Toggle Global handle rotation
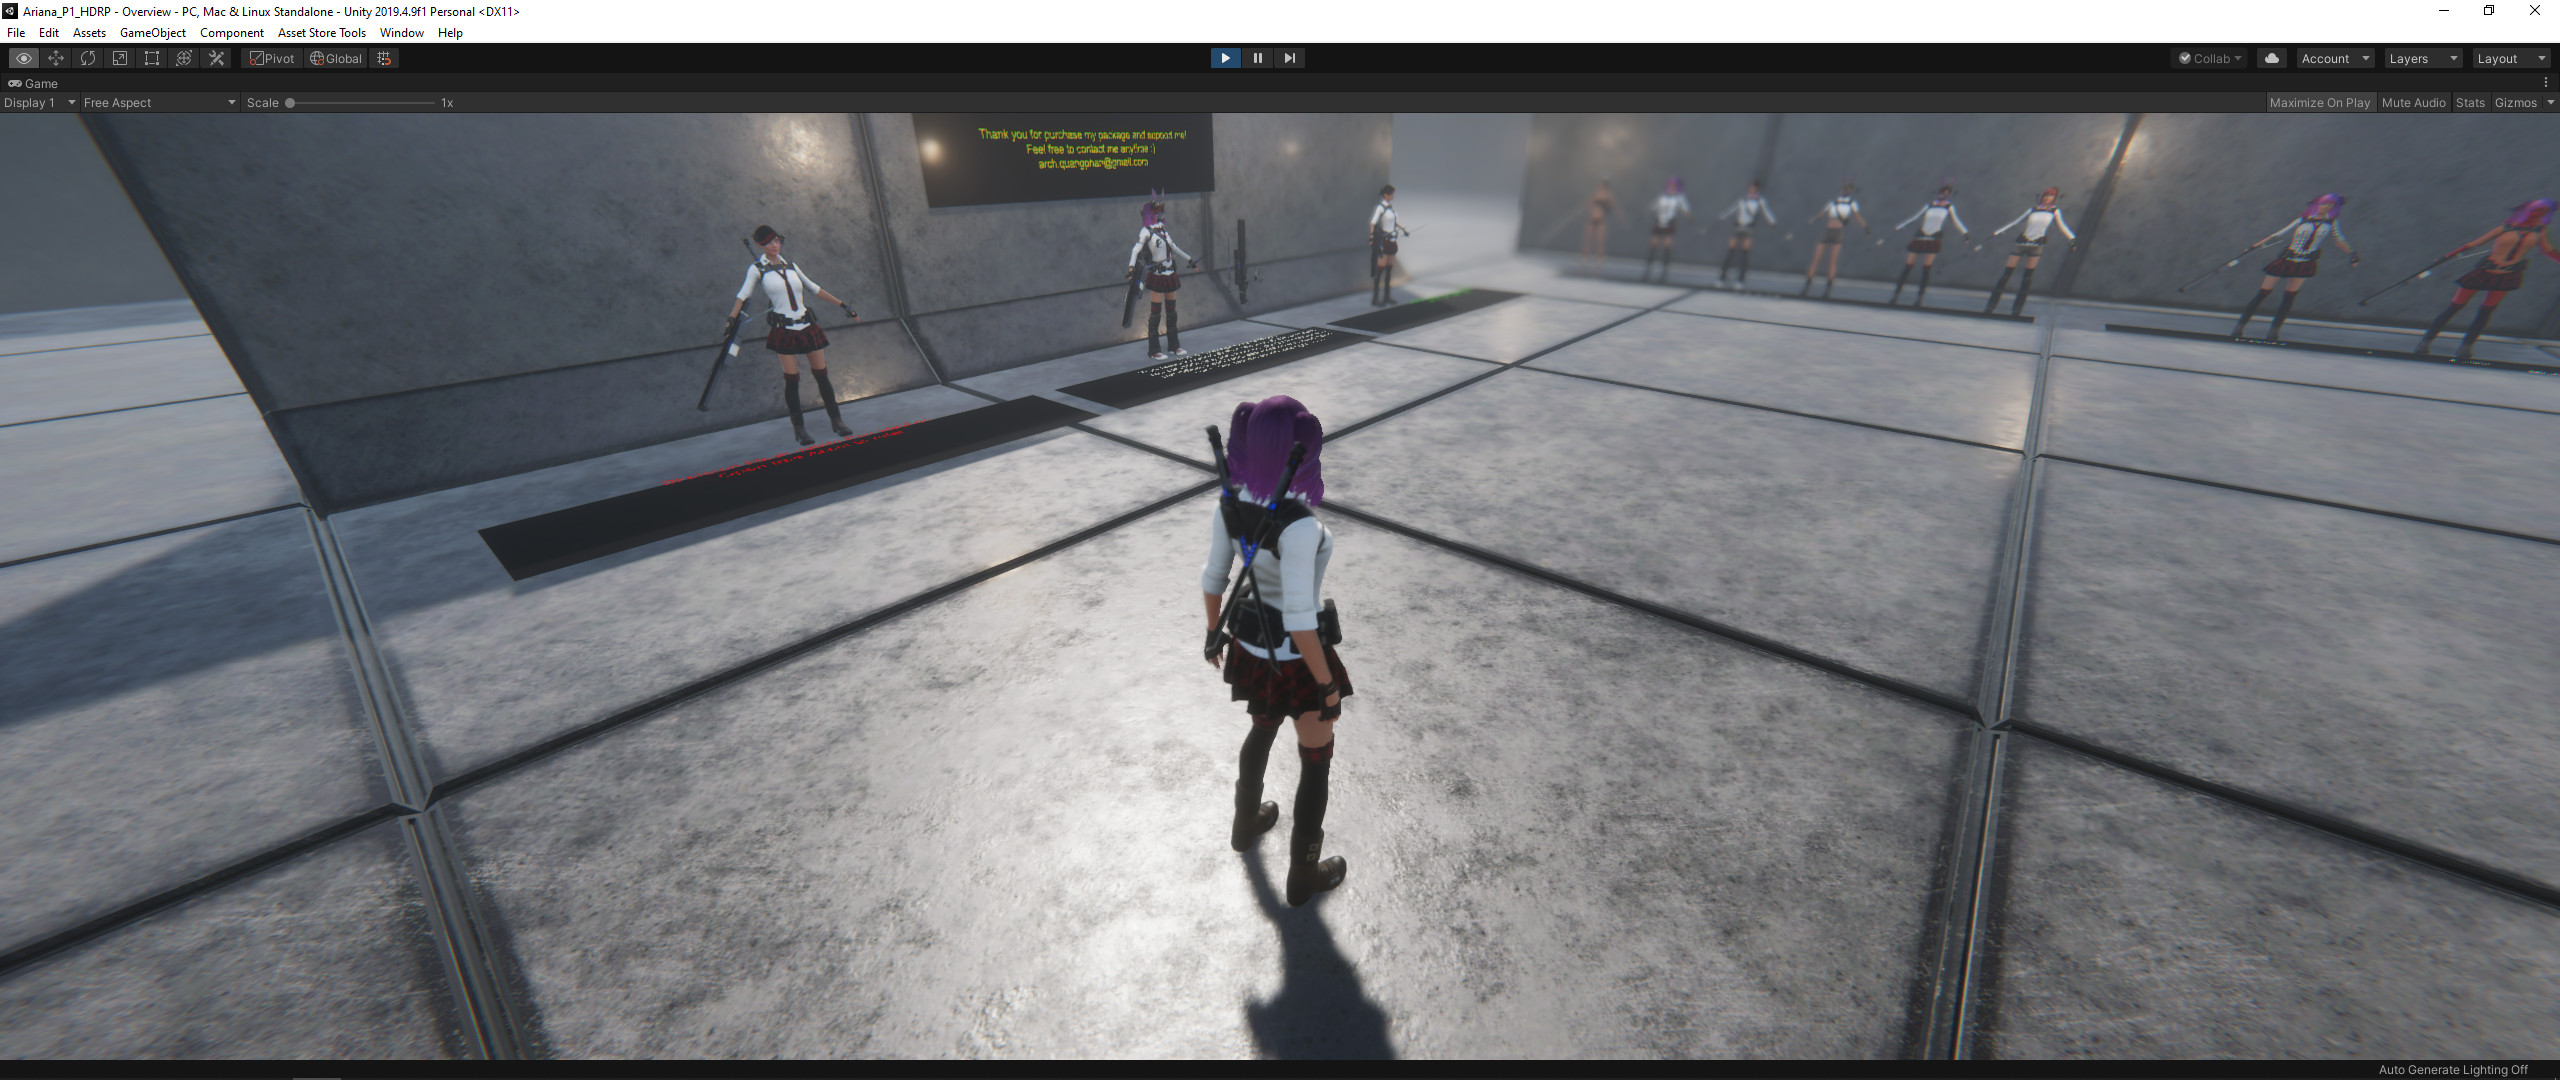This screenshot has height=1080, width=2560. (336, 58)
